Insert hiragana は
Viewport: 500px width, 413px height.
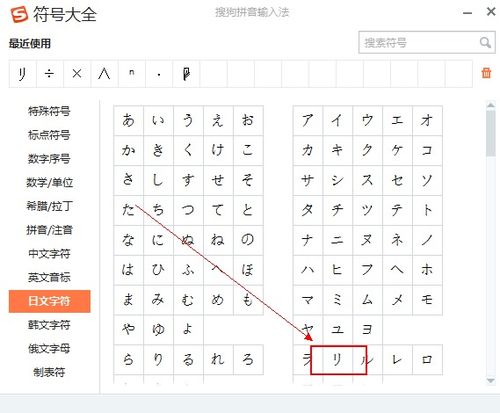tap(128, 270)
